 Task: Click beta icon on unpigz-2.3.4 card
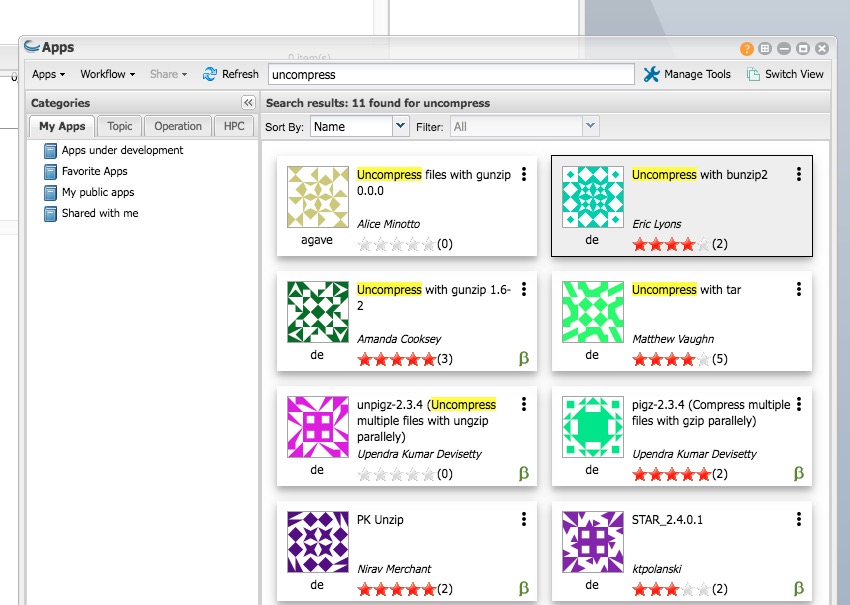524,473
